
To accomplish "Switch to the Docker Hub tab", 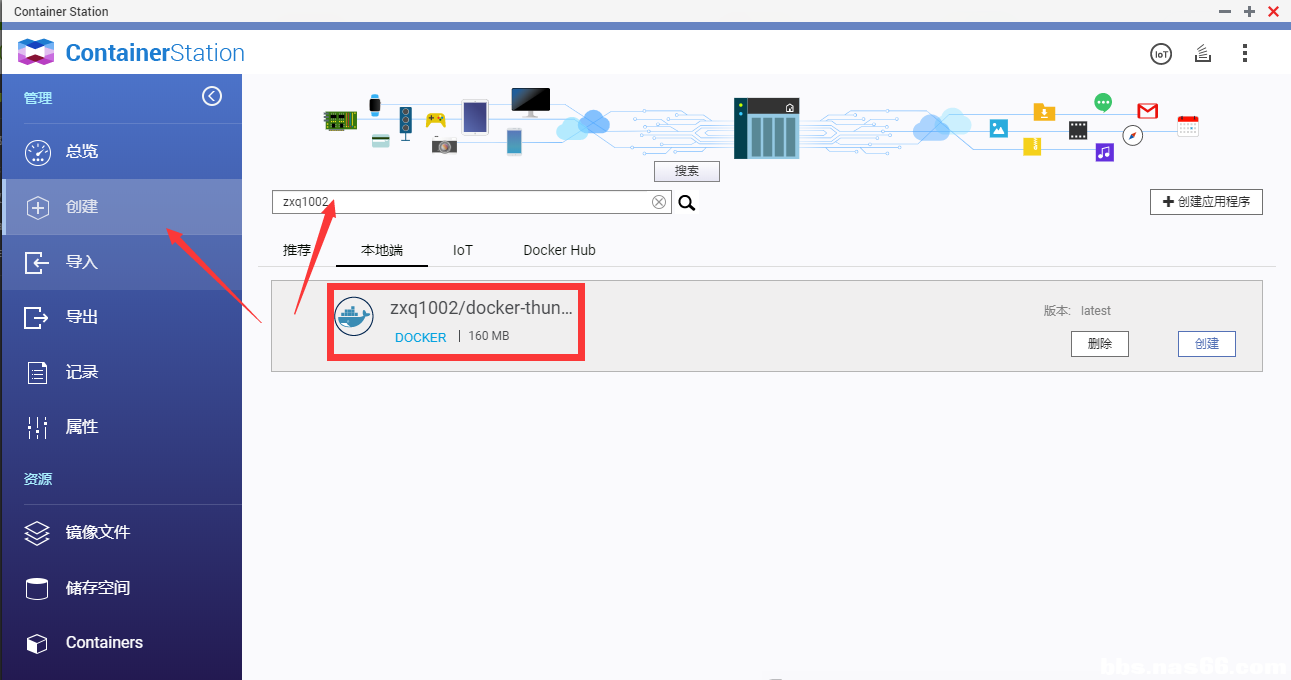I will click(x=559, y=250).
